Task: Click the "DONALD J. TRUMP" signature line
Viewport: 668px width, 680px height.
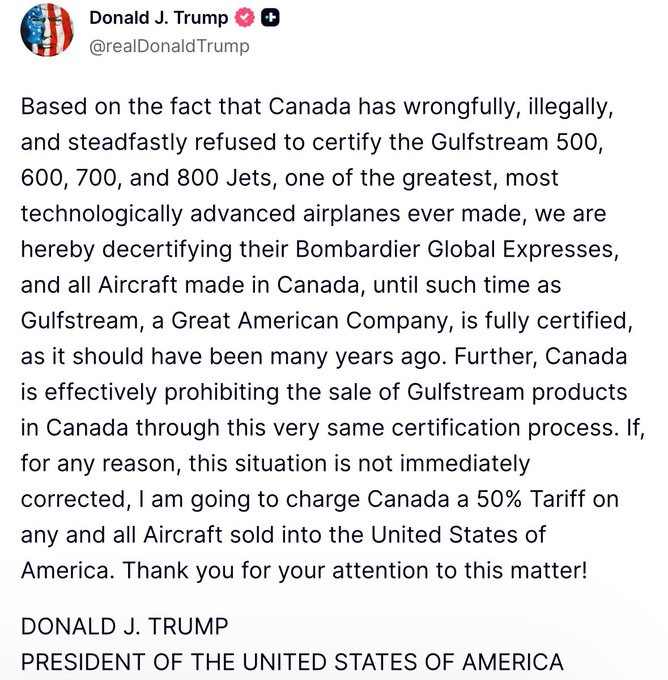Action: point(124,626)
